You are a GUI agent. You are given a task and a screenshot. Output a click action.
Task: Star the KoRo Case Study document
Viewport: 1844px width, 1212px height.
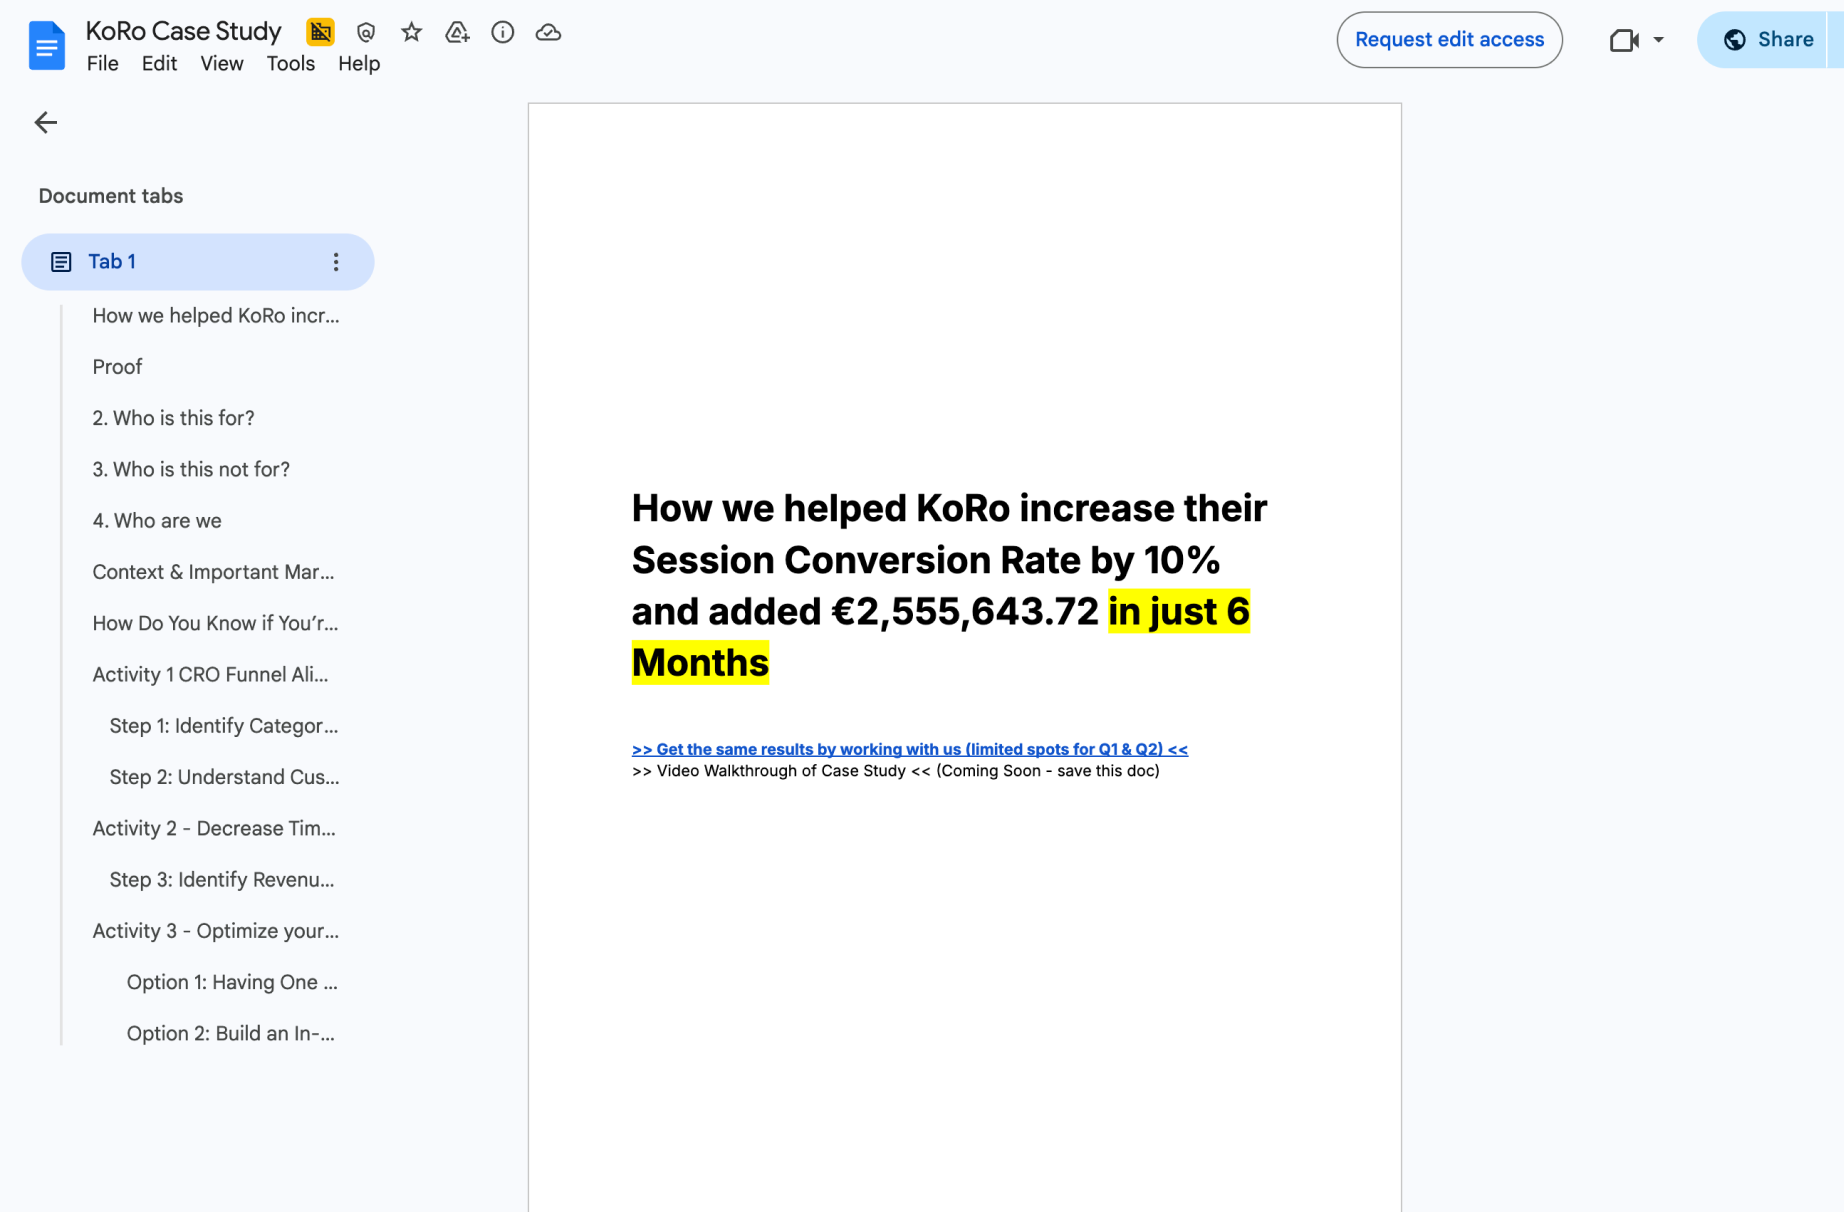411,33
